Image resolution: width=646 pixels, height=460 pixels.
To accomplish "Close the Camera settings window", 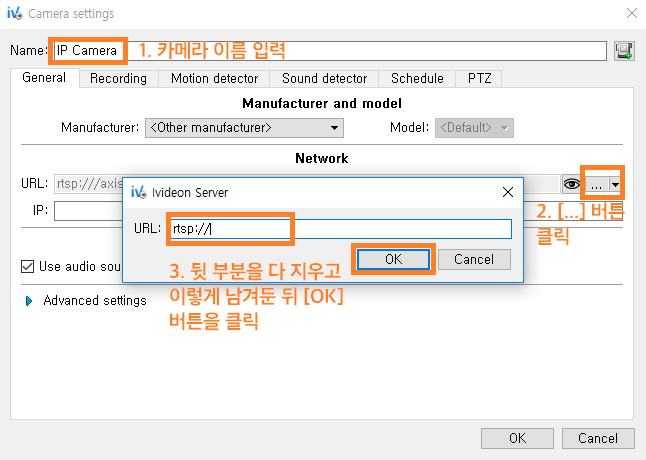I will 632,13.
